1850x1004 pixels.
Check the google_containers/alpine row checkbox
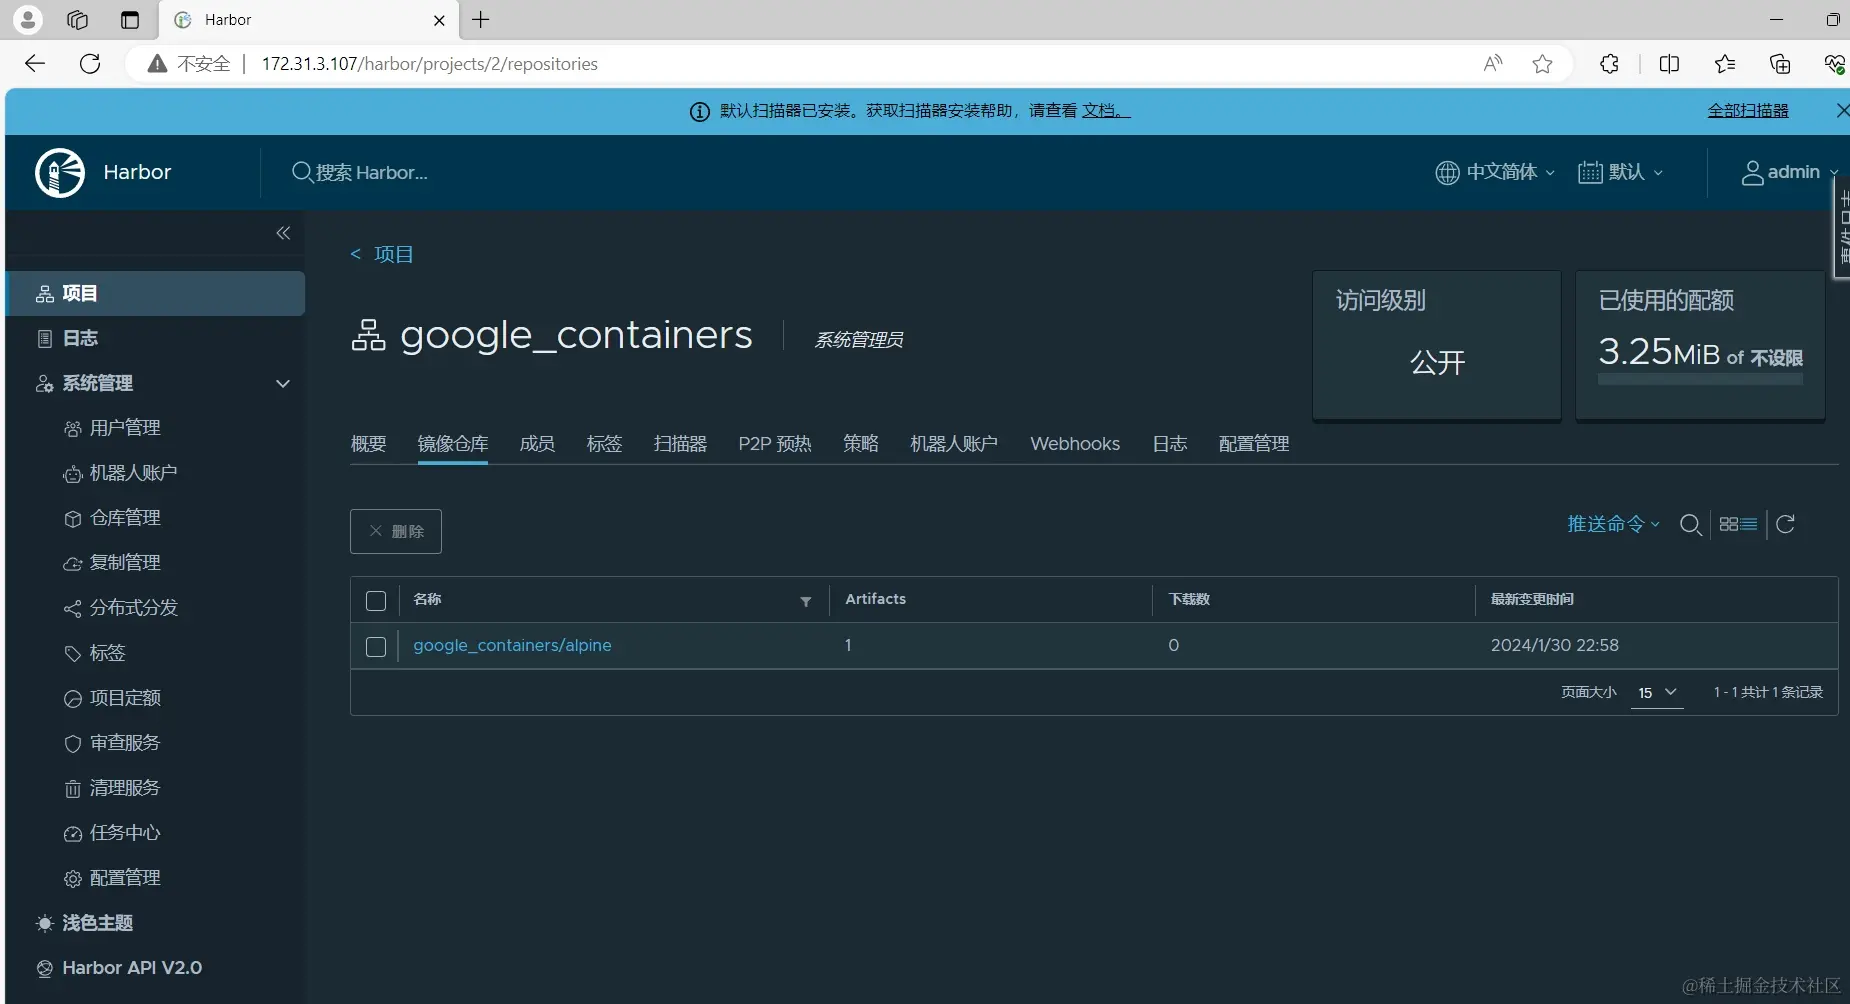coord(376,647)
